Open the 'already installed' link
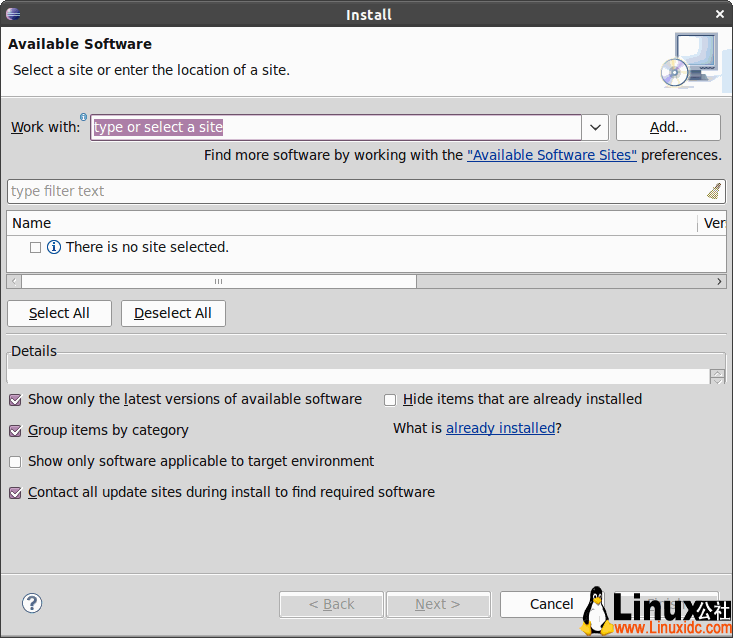This screenshot has width=733, height=638. pyautogui.click(x=500, y=428)
